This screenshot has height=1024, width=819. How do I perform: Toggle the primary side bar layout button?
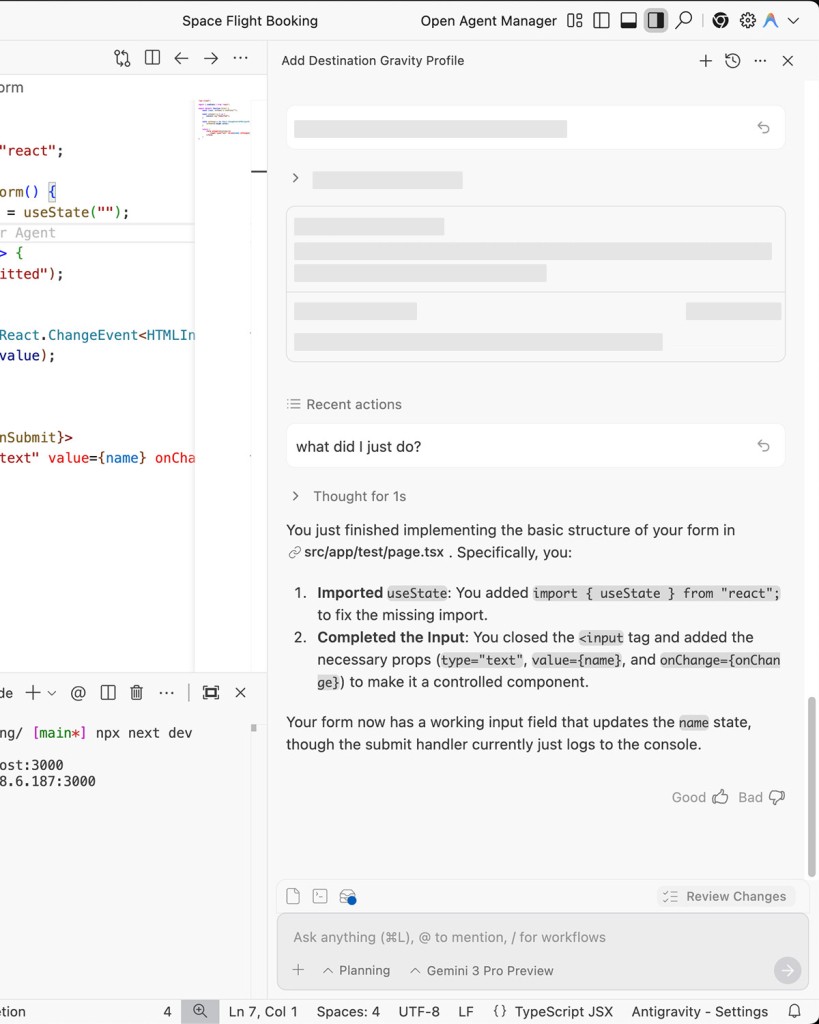pos(601,20)
